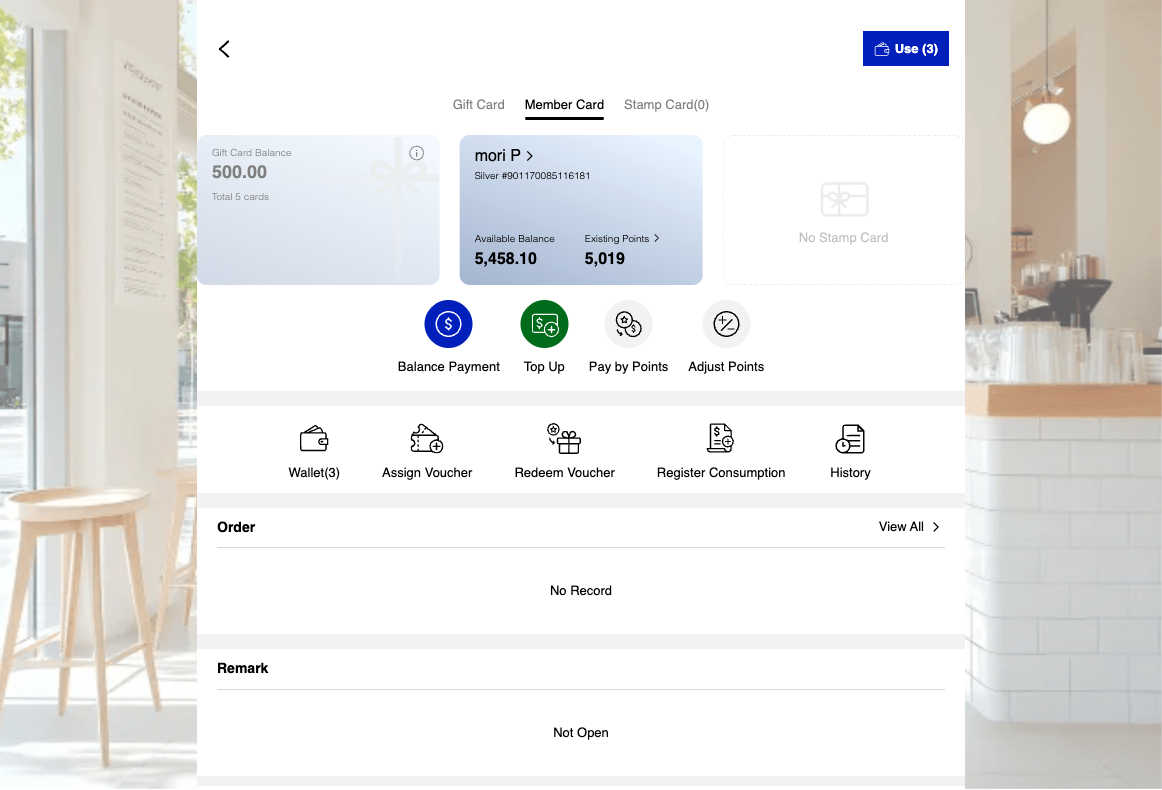The image size is (1162, 790).
Task: Select the No Stamp Card placeholder
Action: coord(843,210)
